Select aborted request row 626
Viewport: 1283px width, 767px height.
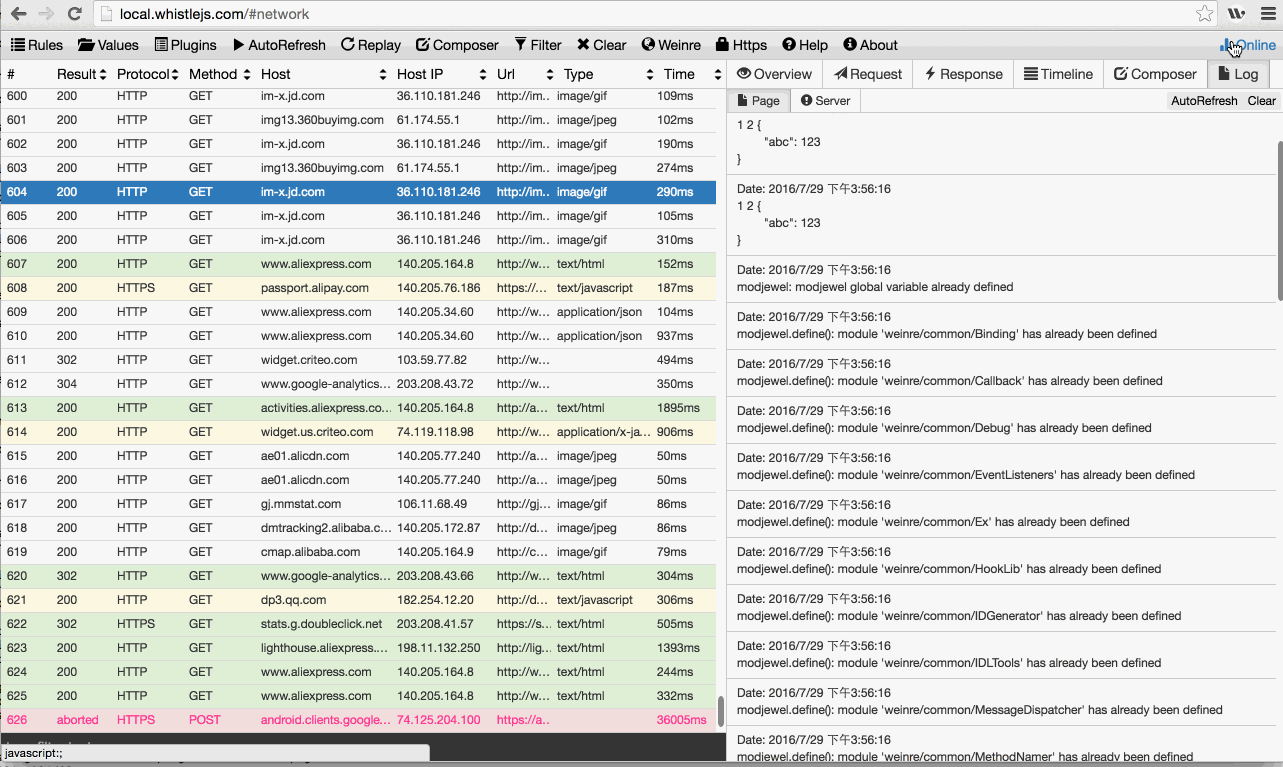click(x=358, y=720)
